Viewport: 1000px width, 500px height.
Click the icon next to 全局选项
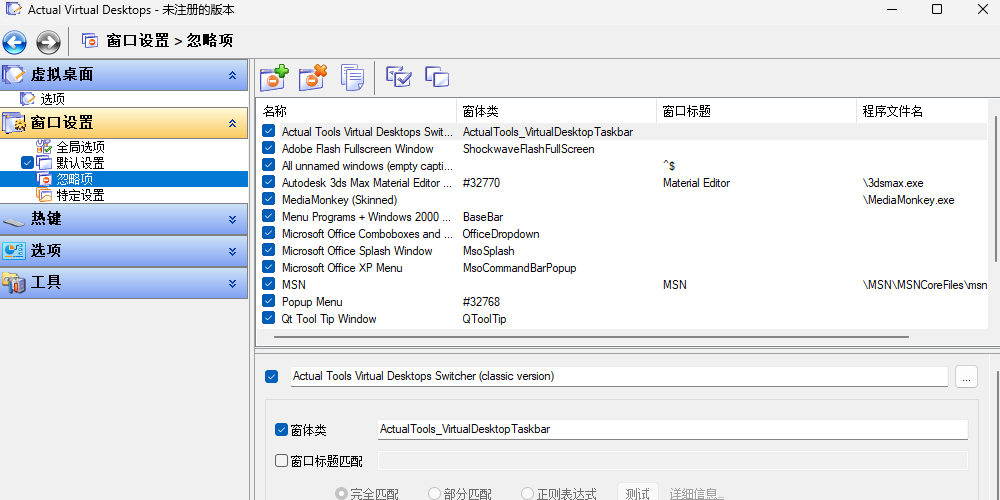tap(44, 147)
